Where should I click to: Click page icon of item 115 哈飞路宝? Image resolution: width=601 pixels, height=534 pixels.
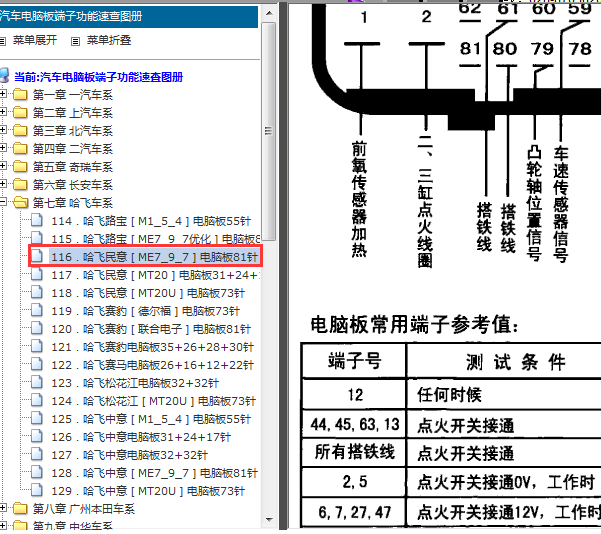[37, 238]
